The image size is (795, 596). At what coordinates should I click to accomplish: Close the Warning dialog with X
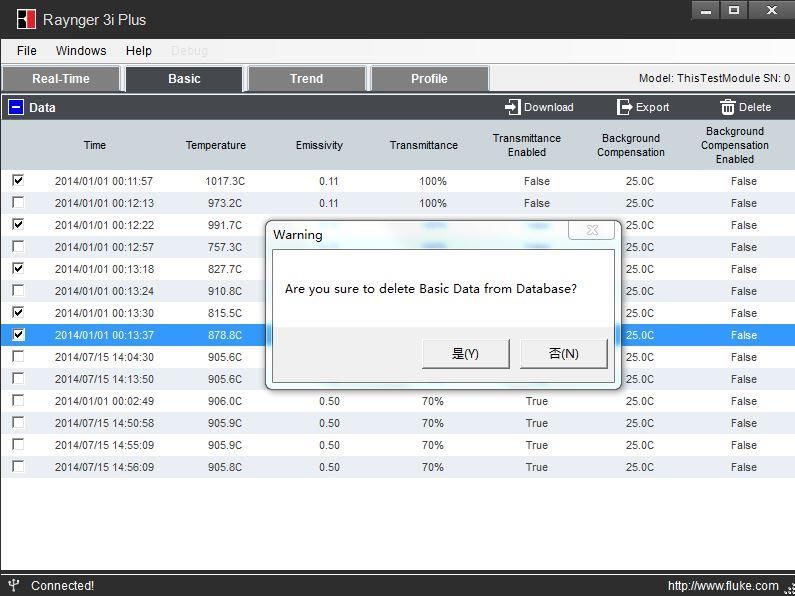[x=591, y=230]
